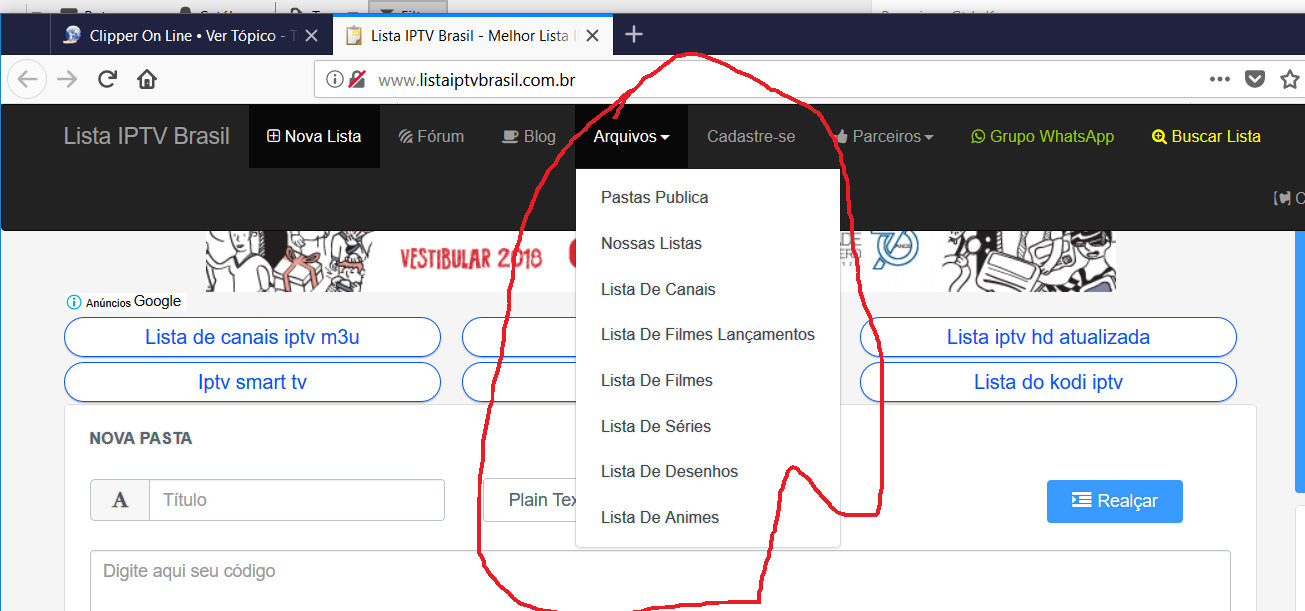The width and height of the screenshot is (1305, 611).
Task: Go back with the browser back arrow
Action: (29, 80)
